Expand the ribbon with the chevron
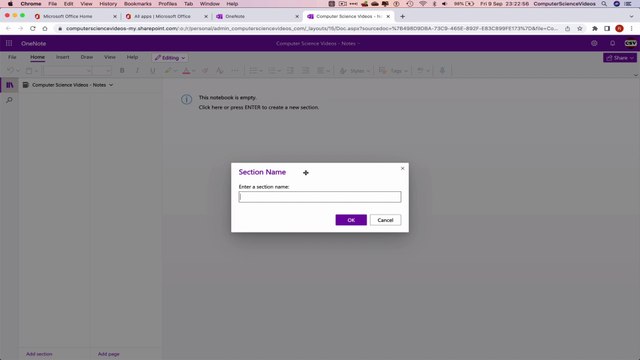 [x=636, y=75]
